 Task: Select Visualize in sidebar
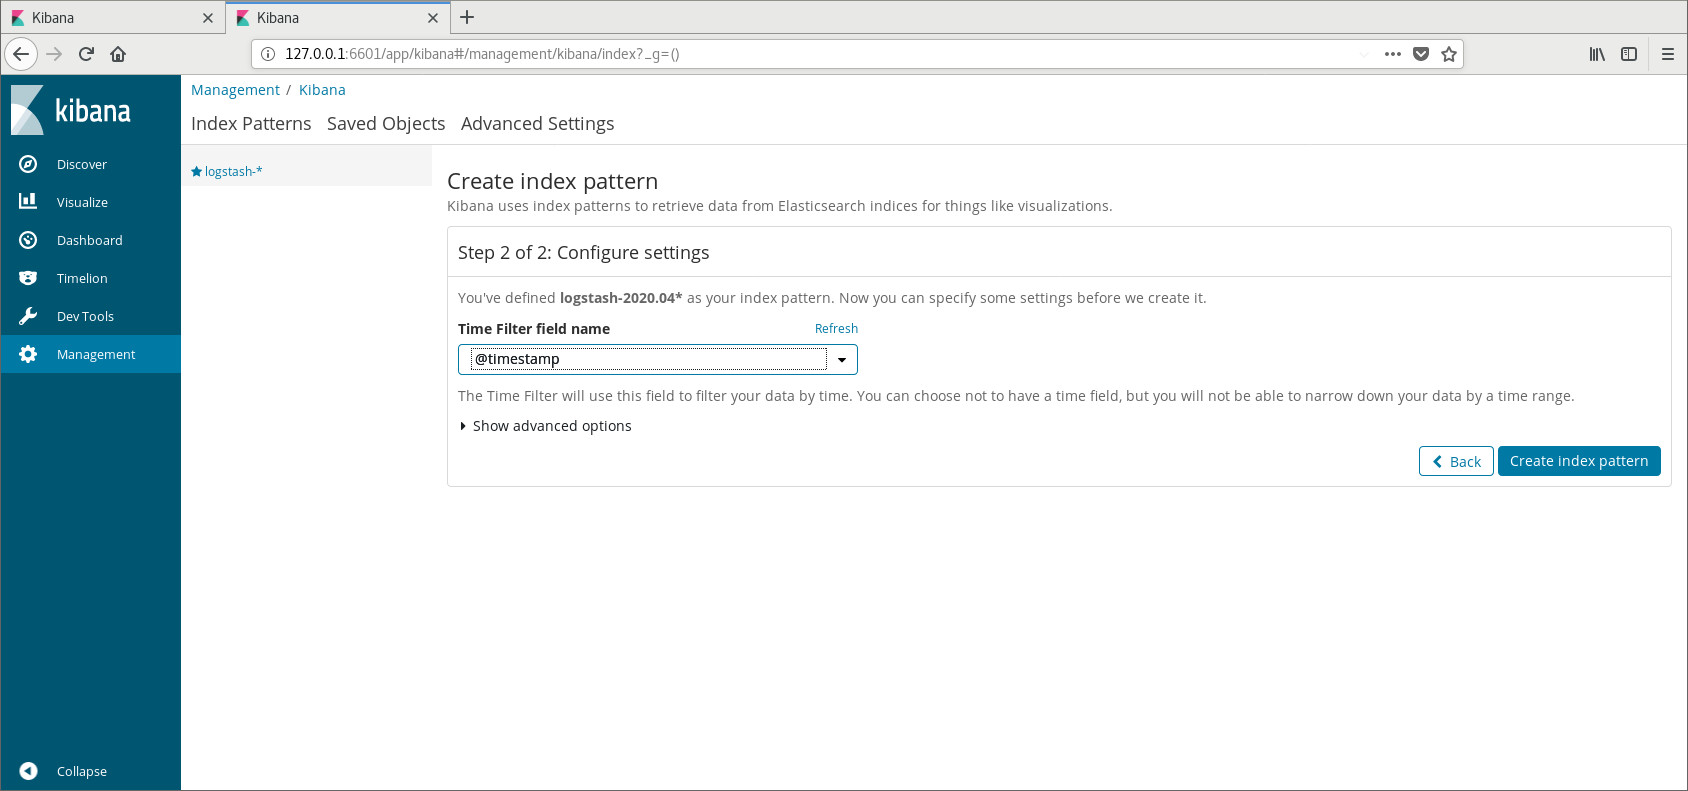(x=82, y=203)
